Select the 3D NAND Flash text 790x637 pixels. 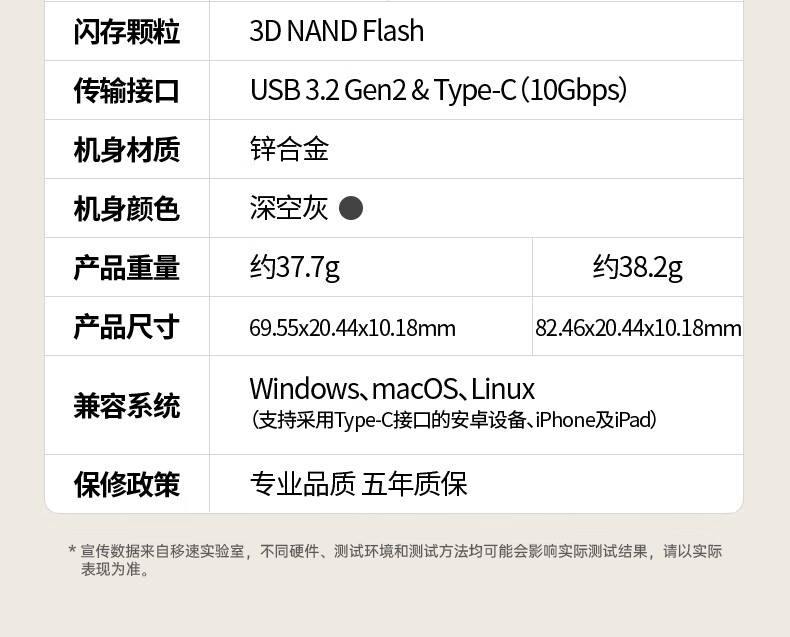[x=336, y=31]
